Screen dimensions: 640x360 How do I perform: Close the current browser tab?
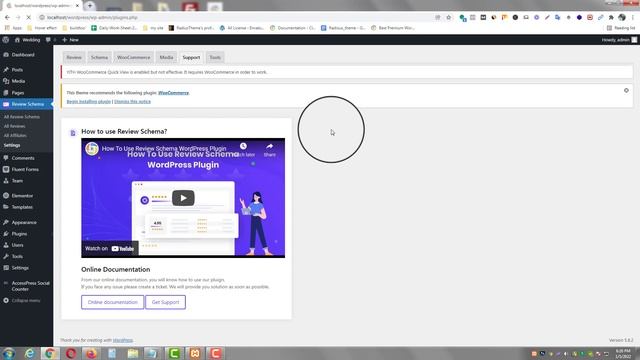77,6
